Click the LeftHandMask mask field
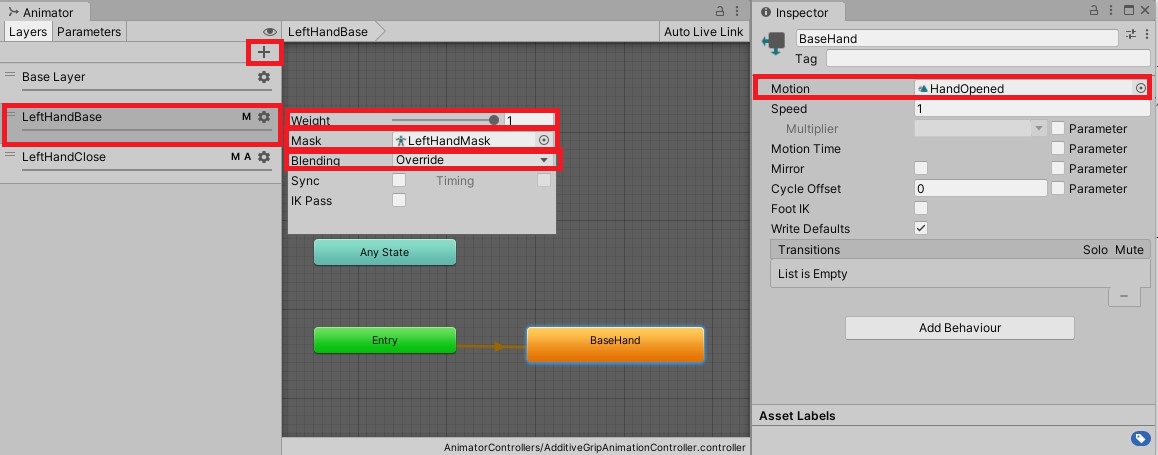 pos(473,140)
